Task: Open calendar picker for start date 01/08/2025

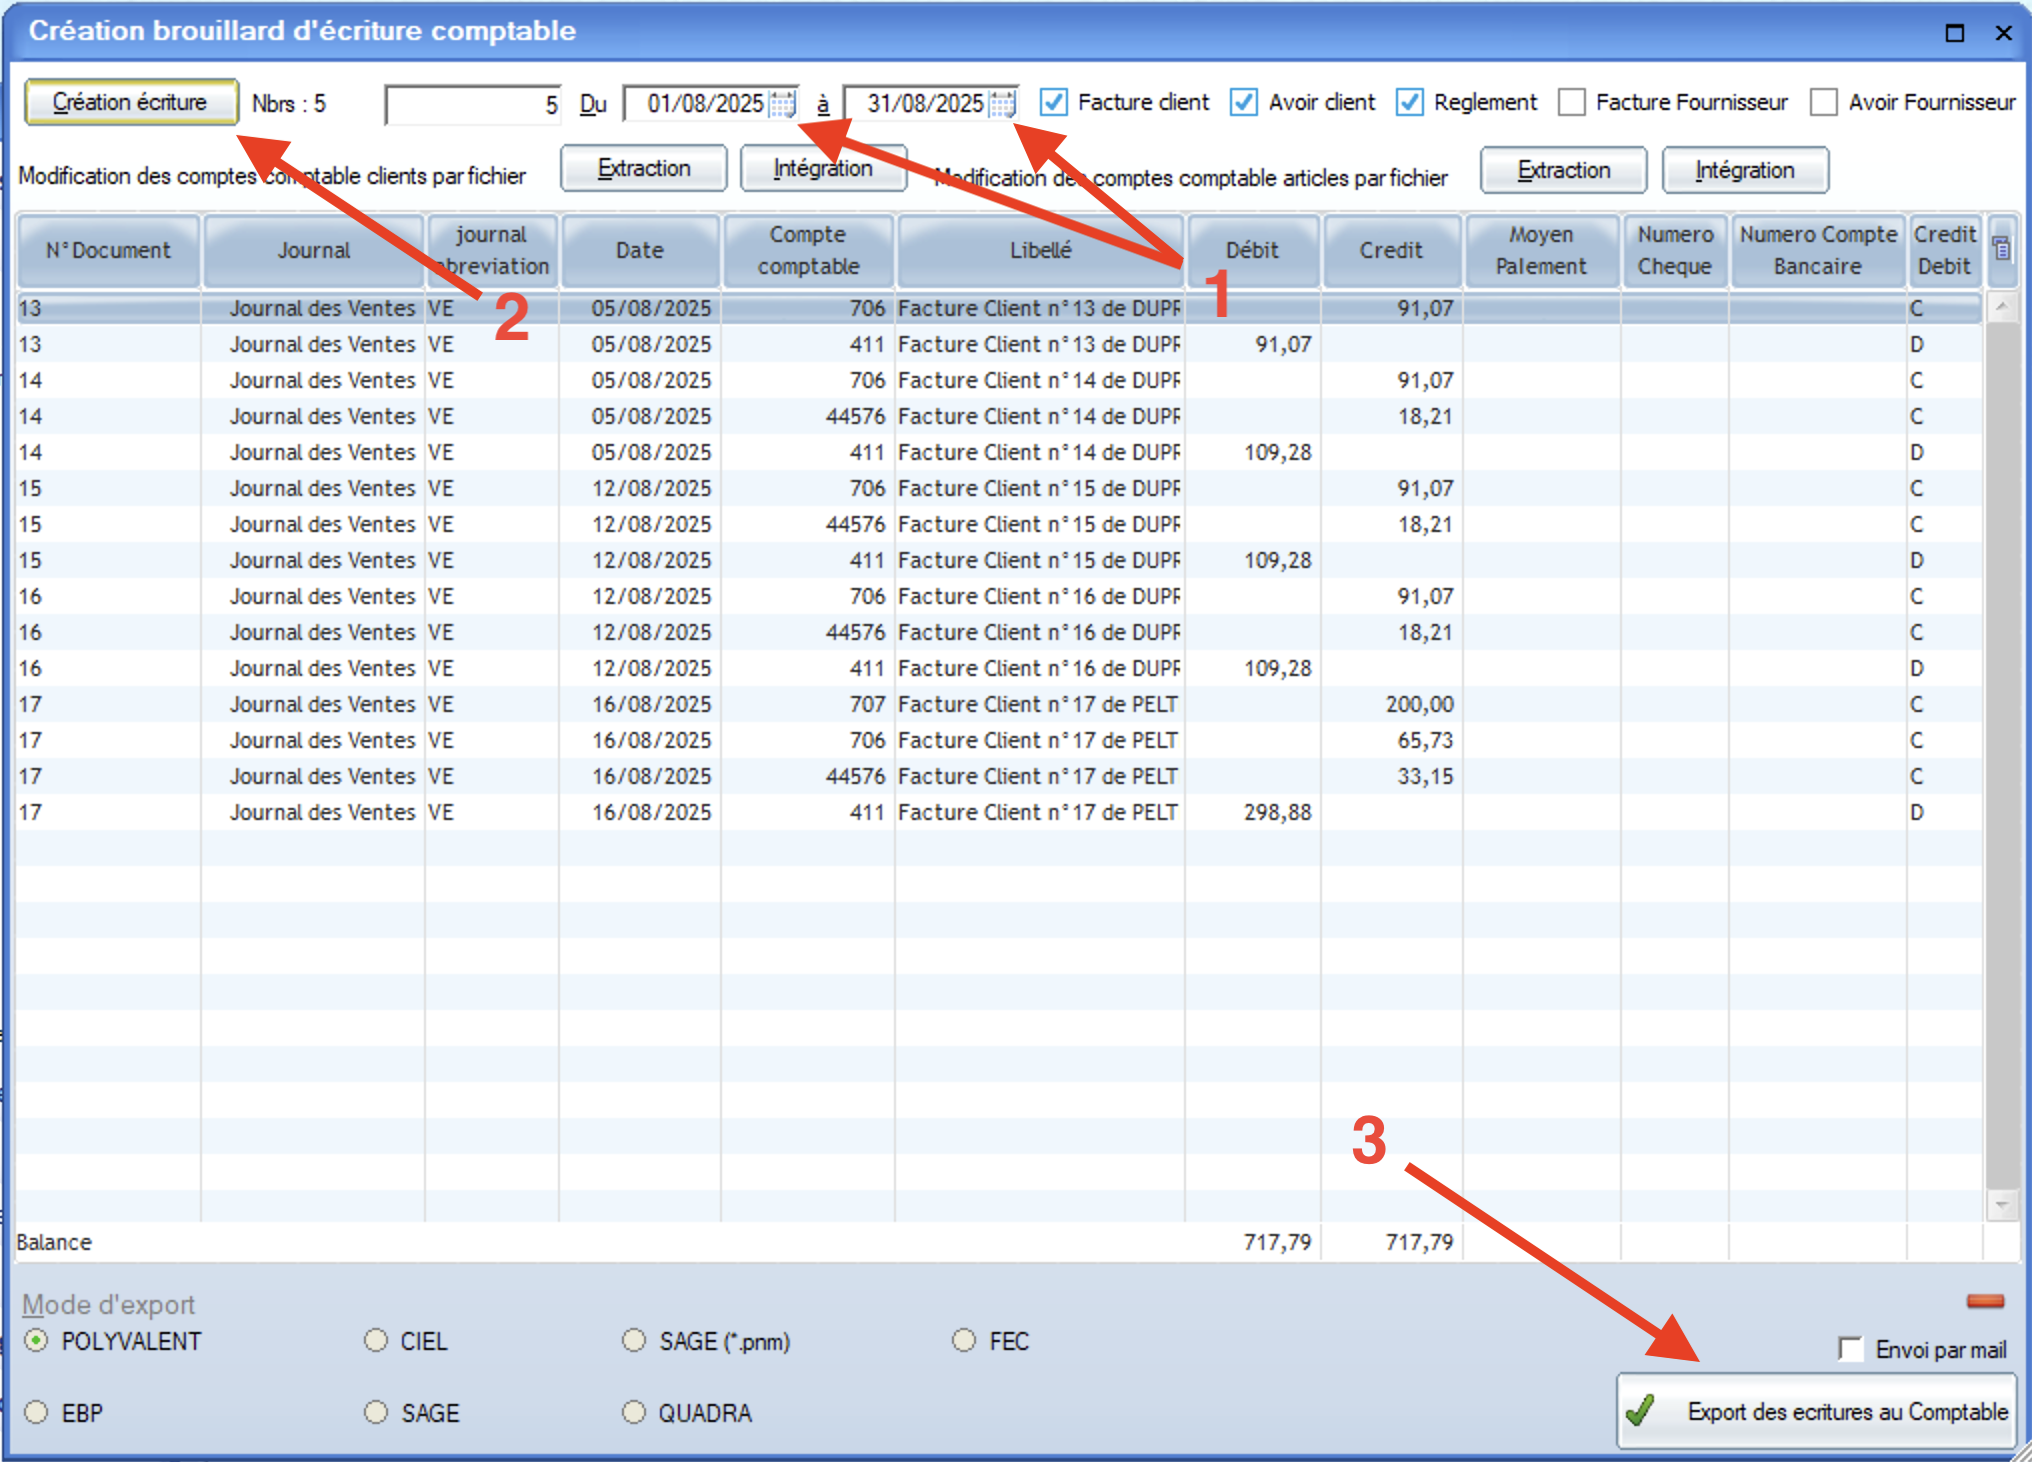Action: pos(782,103)
